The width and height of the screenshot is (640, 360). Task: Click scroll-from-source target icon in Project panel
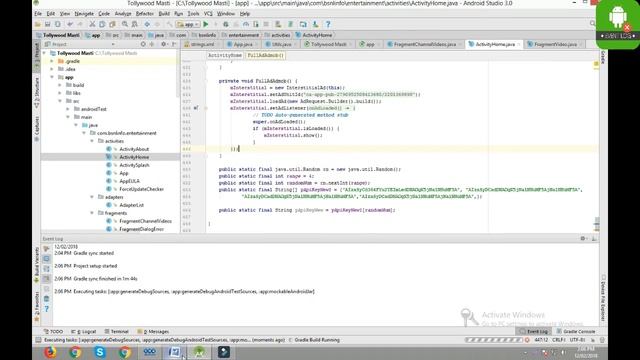[143, 44]
